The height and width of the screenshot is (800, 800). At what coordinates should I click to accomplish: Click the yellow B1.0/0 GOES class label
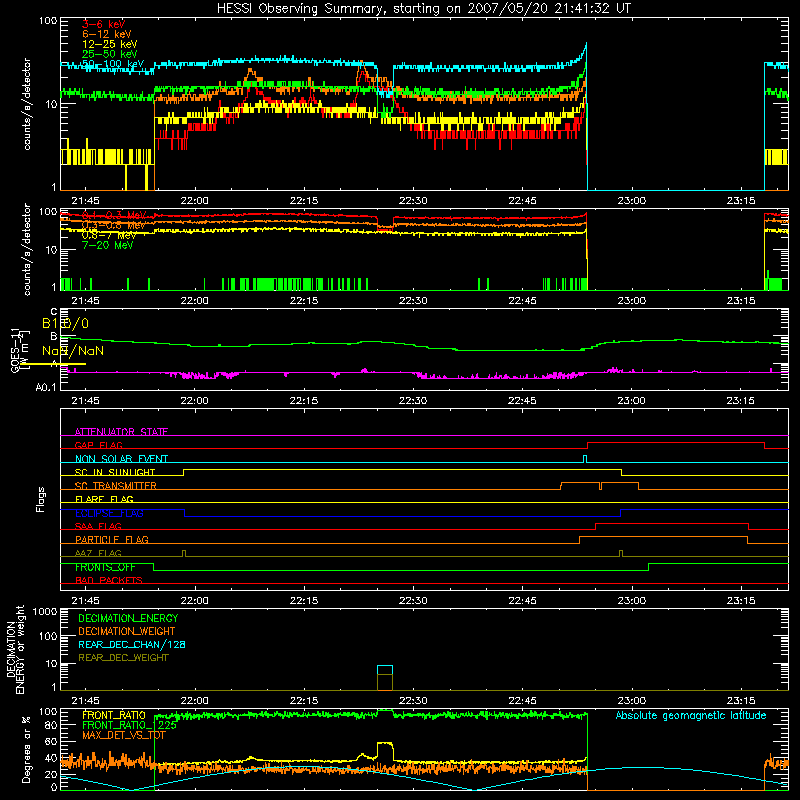[65, 323]
